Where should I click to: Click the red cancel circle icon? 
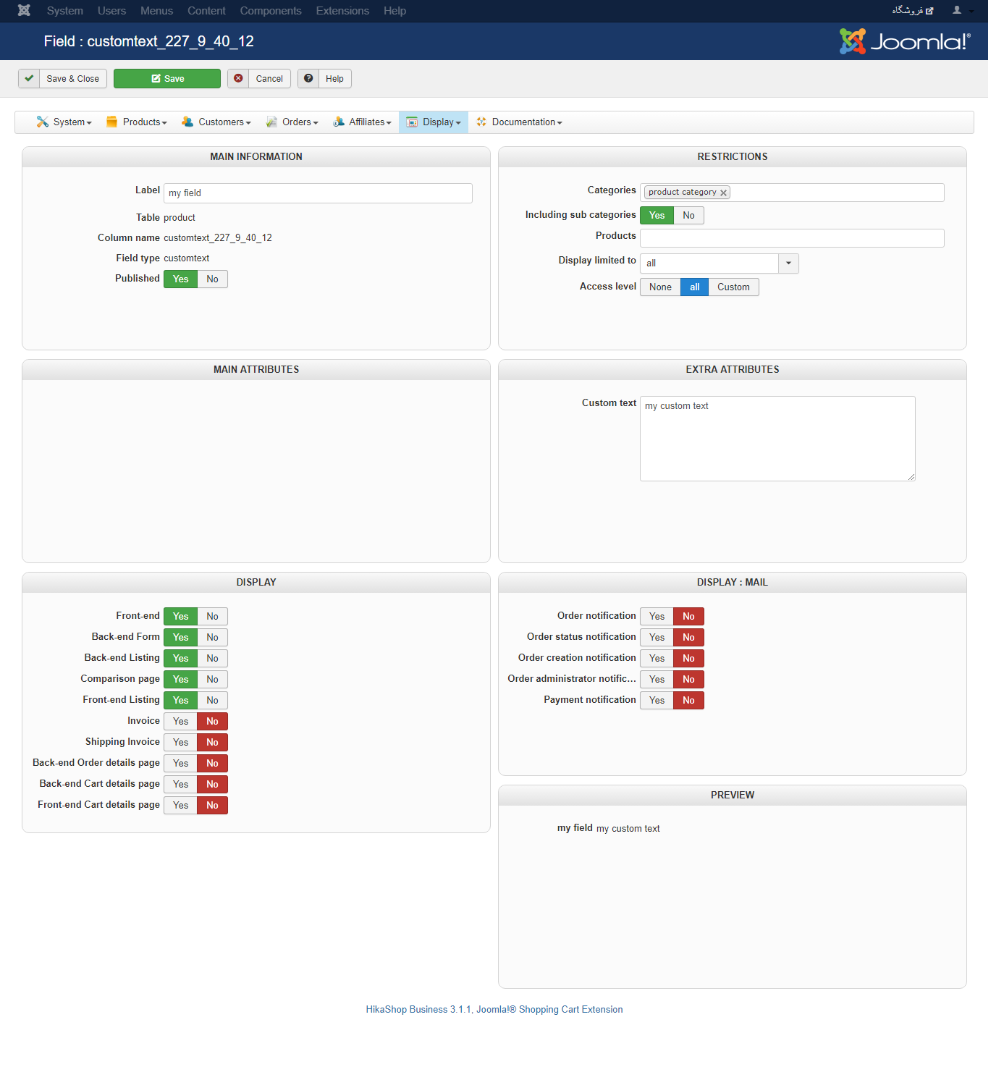tap(238, 79)
